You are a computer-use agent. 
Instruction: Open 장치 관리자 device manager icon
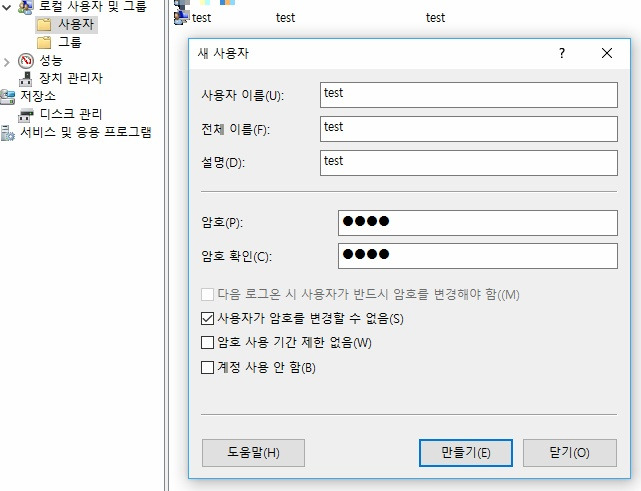[26, 78]
